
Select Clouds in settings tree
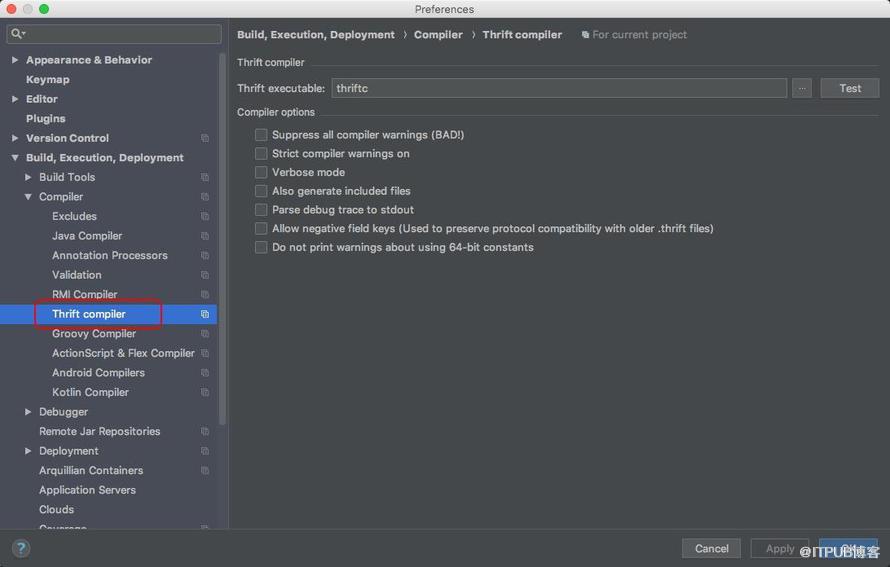[x=56, y=510]
